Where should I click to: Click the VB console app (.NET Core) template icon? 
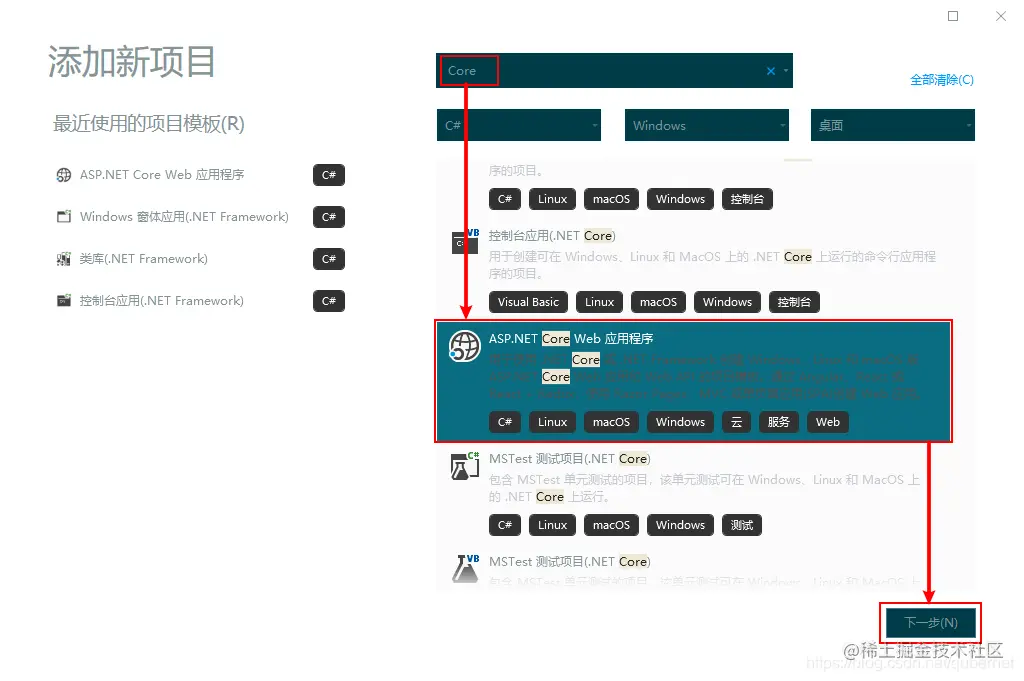coord(465,242)
